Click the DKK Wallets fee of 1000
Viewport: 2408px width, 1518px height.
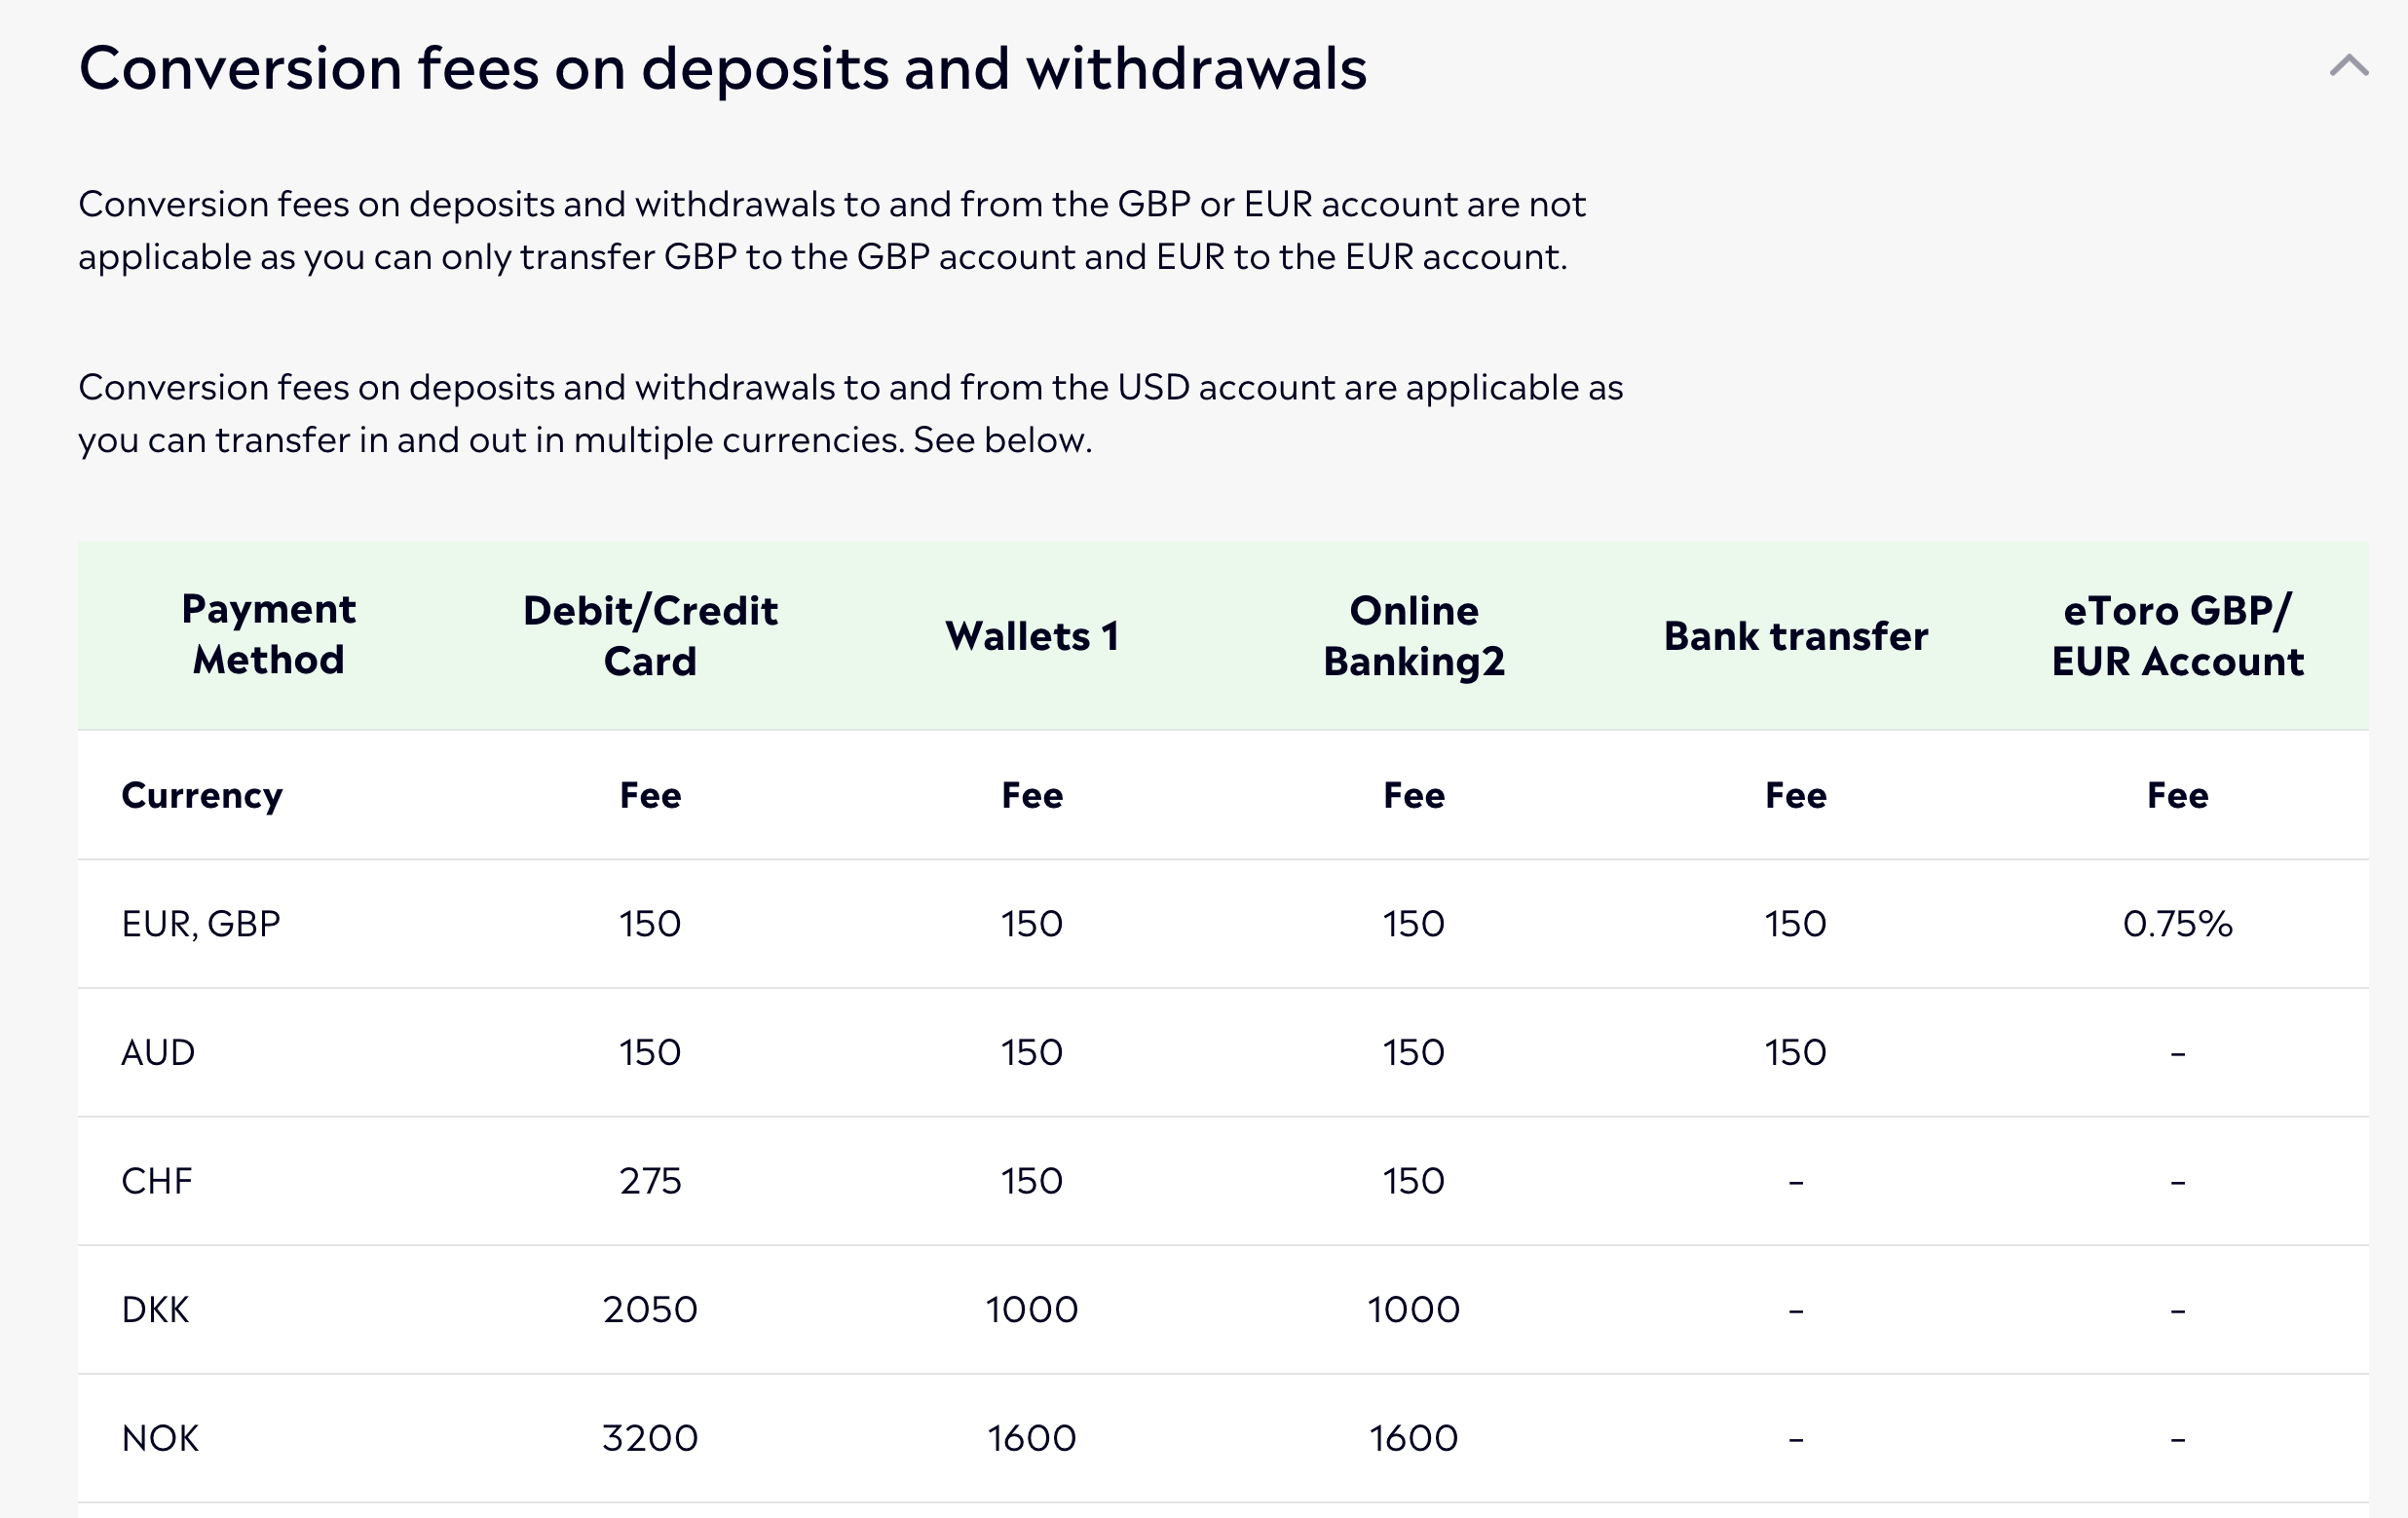[x=1032, y=1309]
